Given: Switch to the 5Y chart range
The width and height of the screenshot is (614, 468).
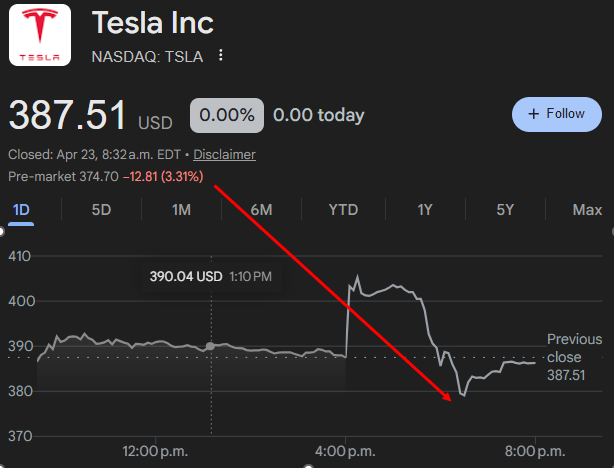Looking at the screenshot, I should (x=505, y=210).
